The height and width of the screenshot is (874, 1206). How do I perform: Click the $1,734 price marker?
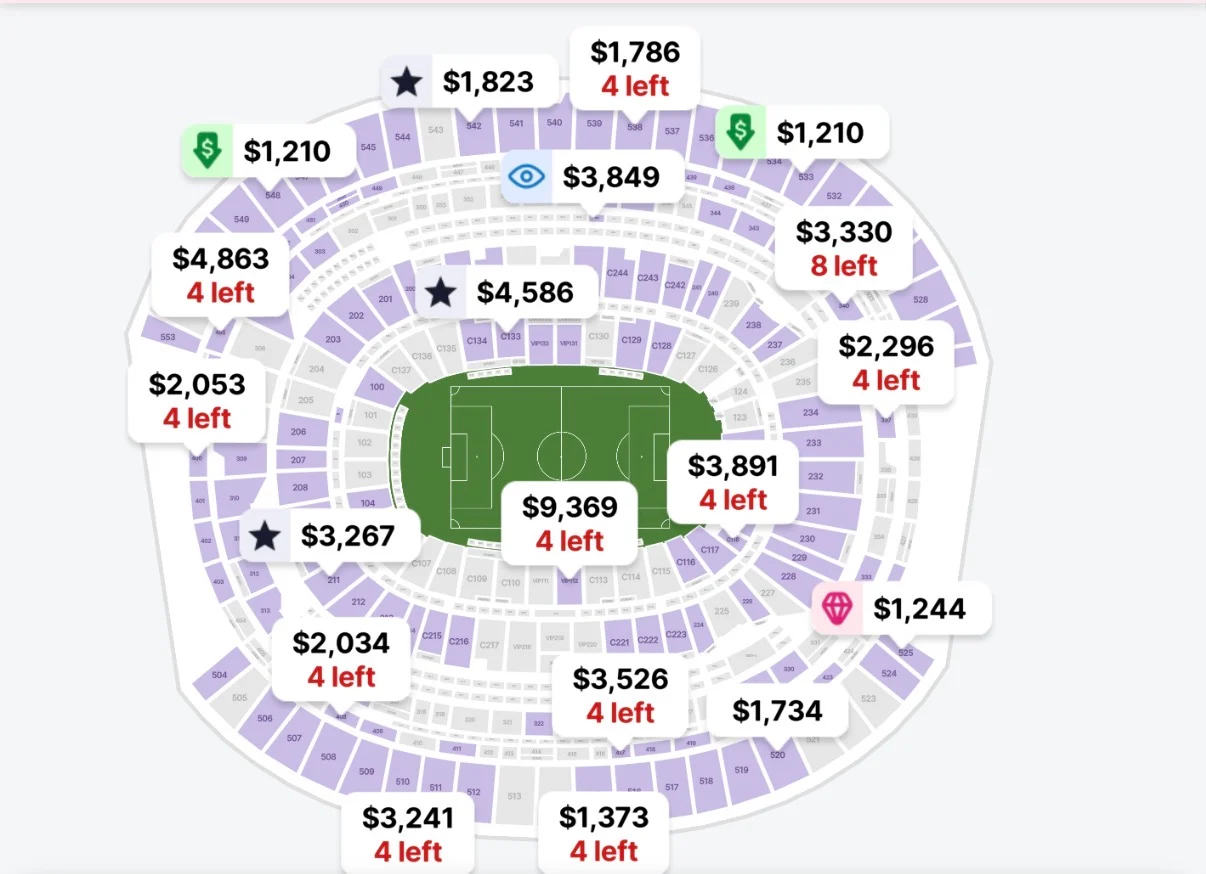(778, 711)
